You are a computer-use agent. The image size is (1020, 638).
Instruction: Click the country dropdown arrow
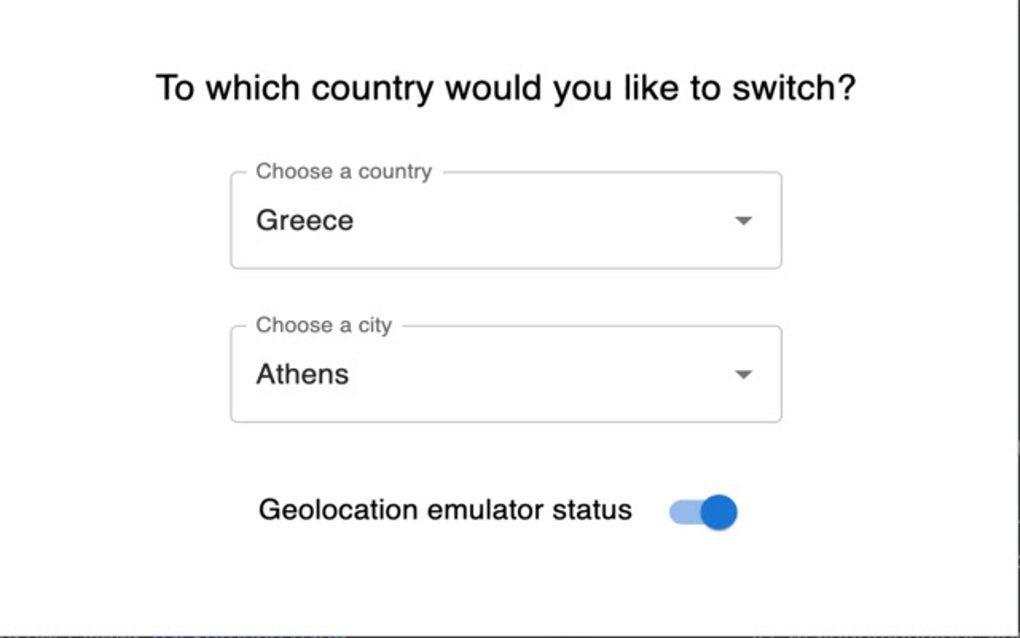742,221
